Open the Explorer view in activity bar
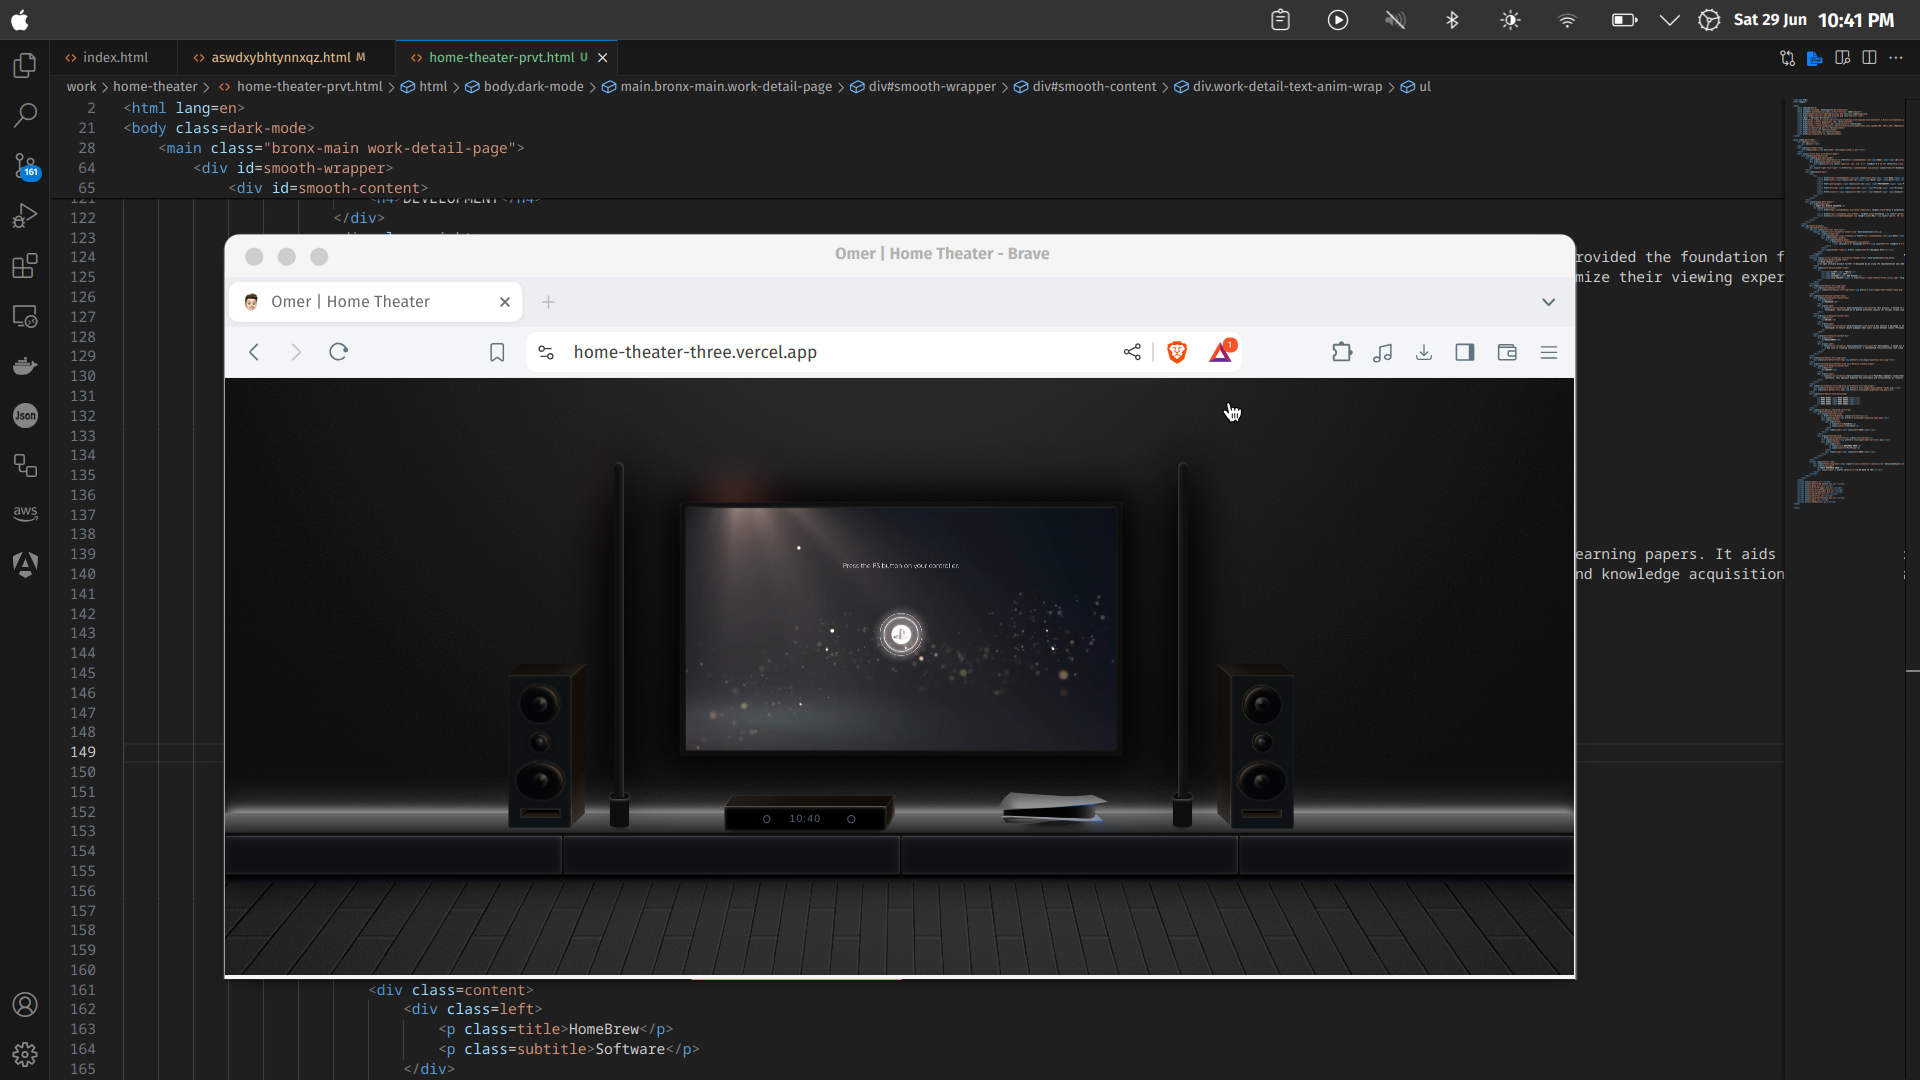Image resolution: width=1920 pixels, height=1080 pixels. (25, 66)
